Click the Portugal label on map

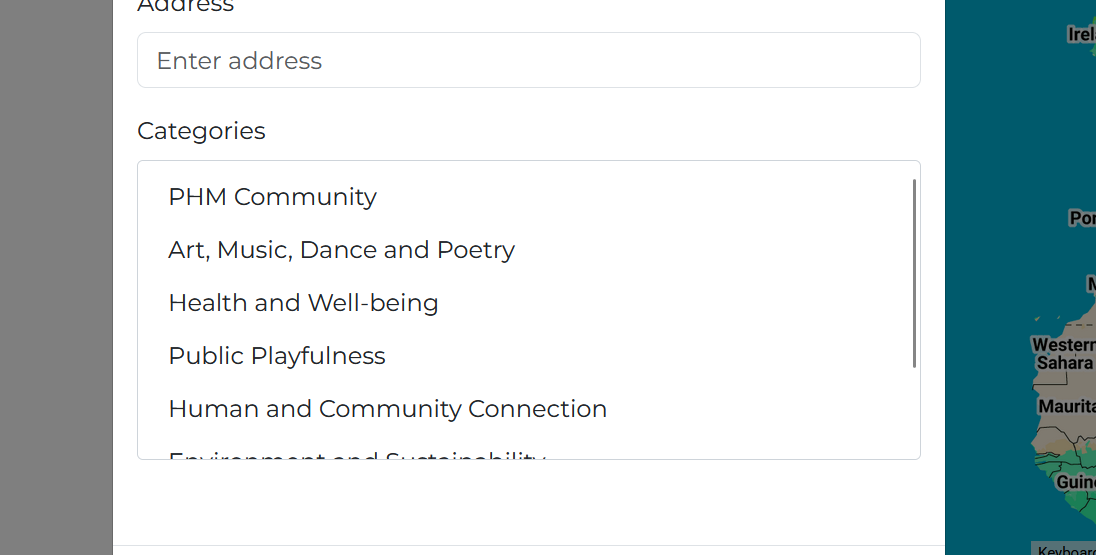coord(1083,218)
